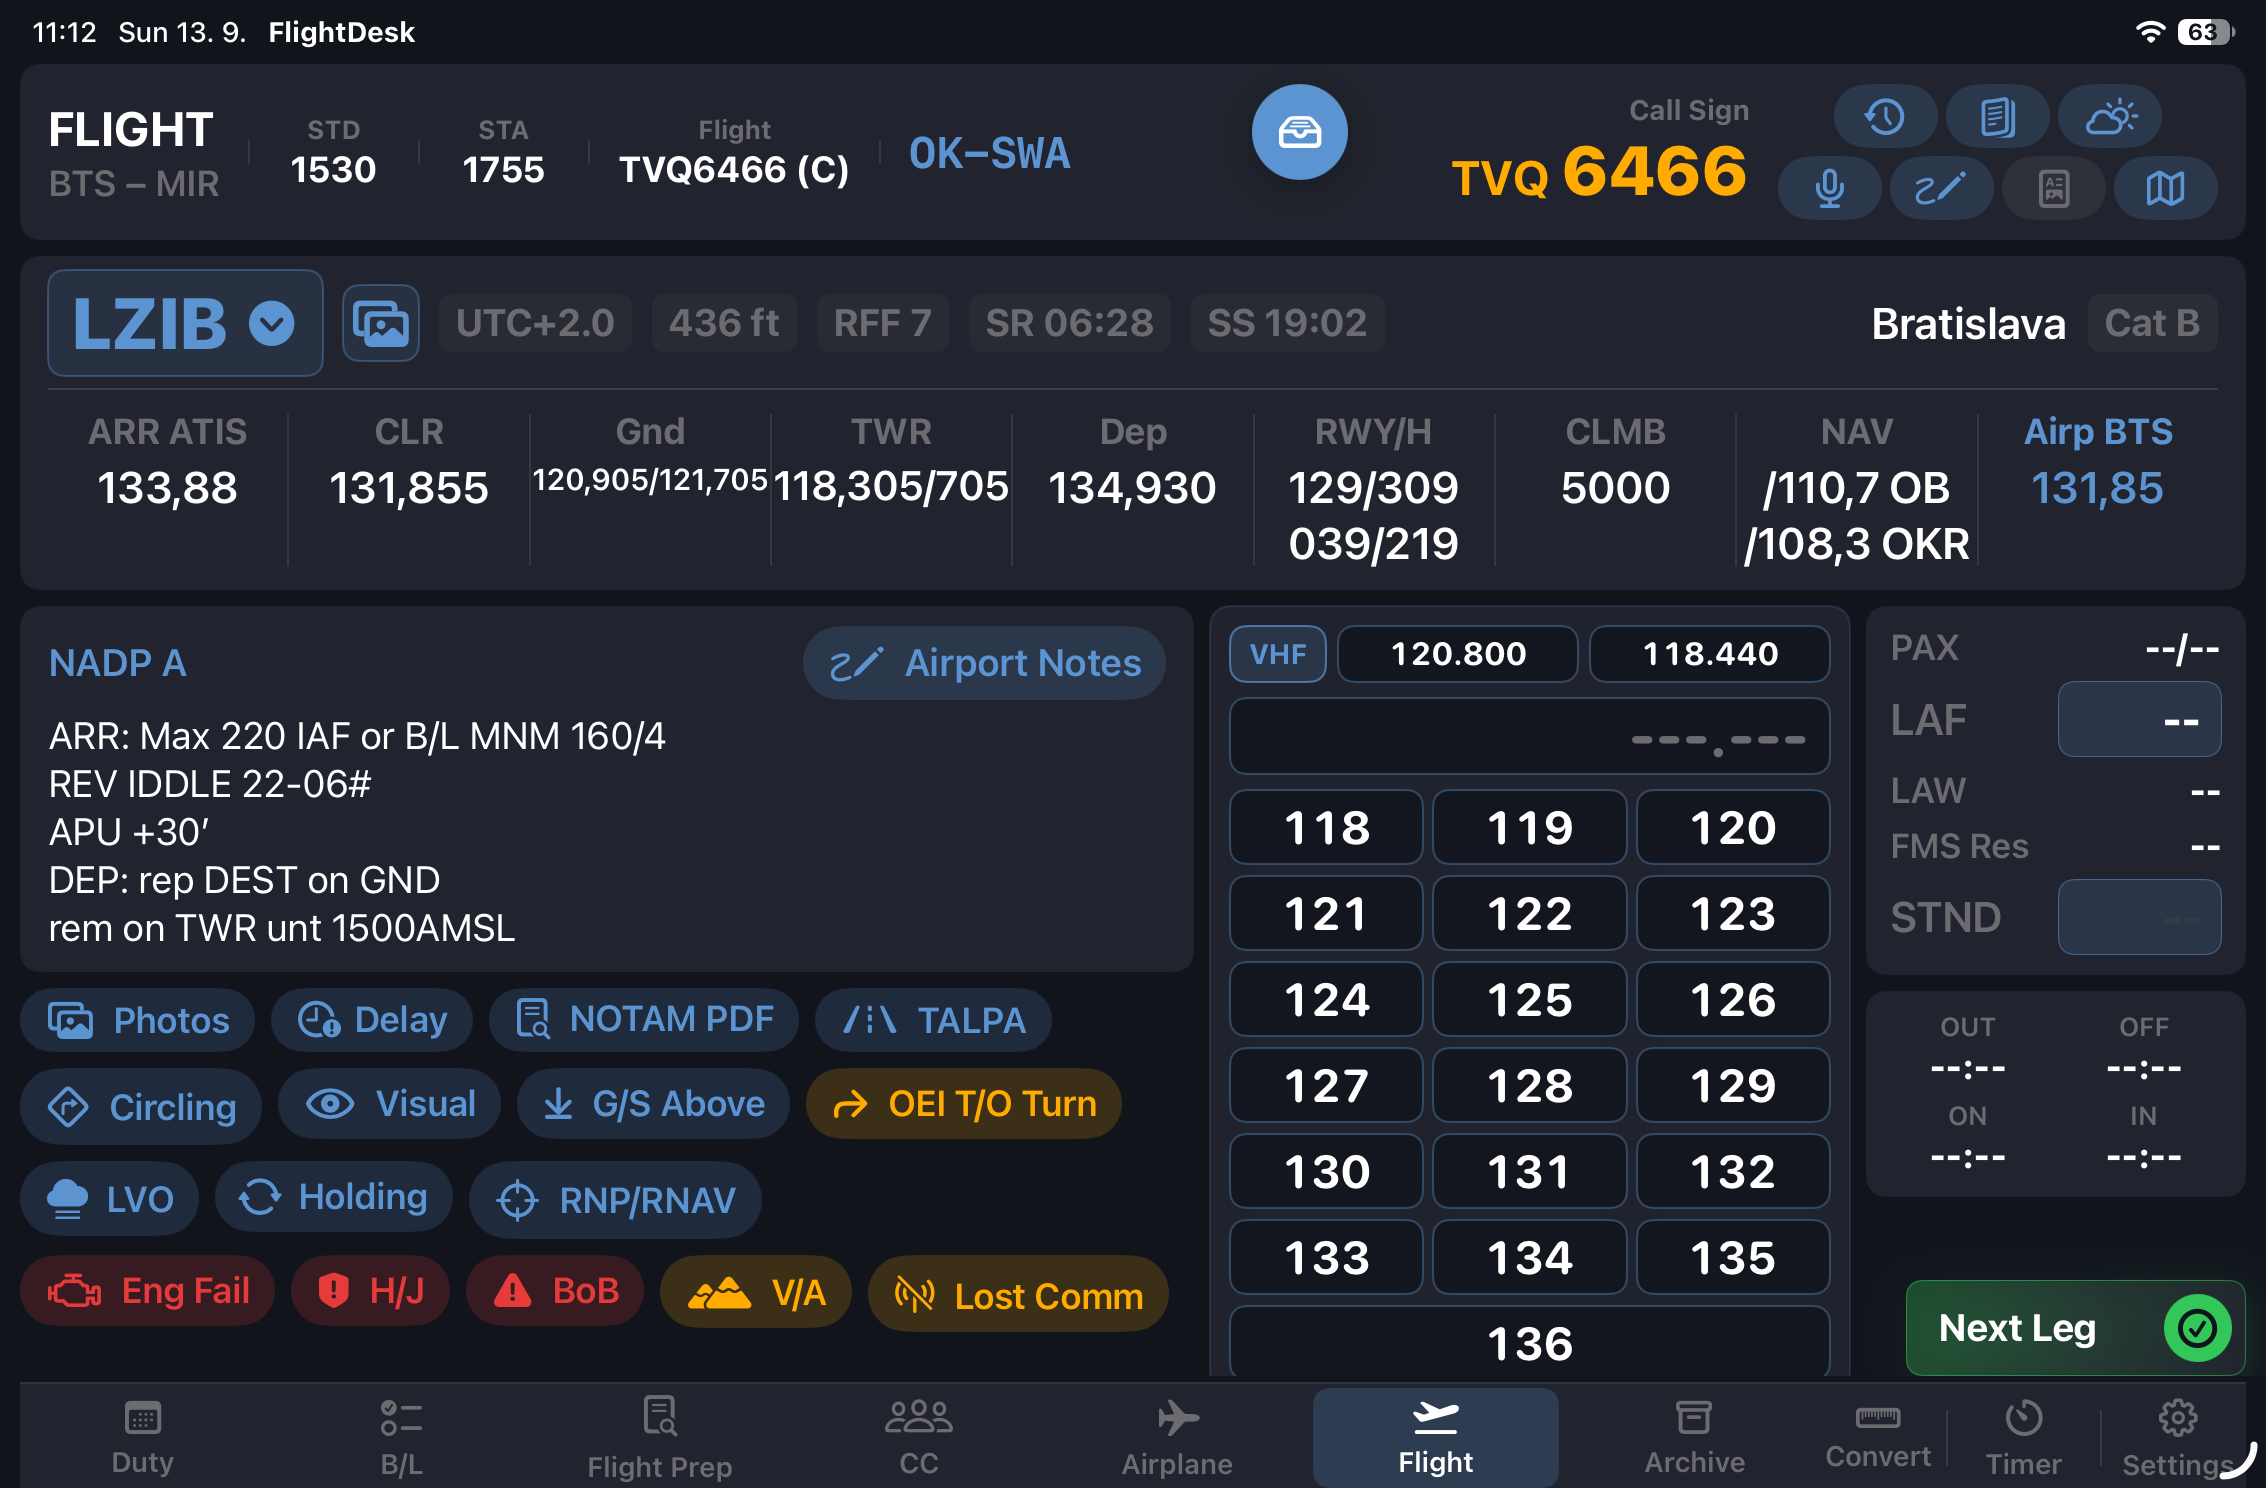Open the BoB emergency button
The width and height of the screenshot is (2266, 1488).
(555, 1291)
